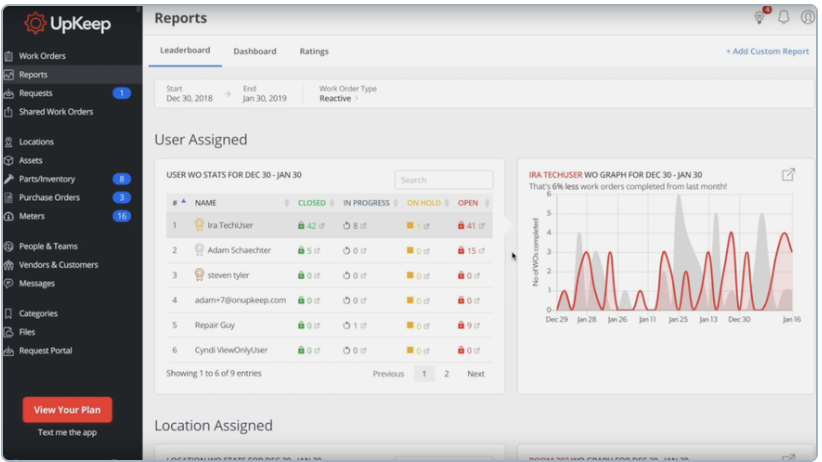The width and height of the screenshot is (822, 462).
Task: Click the Requests 1 badge
Action: (x=122, y=93)
